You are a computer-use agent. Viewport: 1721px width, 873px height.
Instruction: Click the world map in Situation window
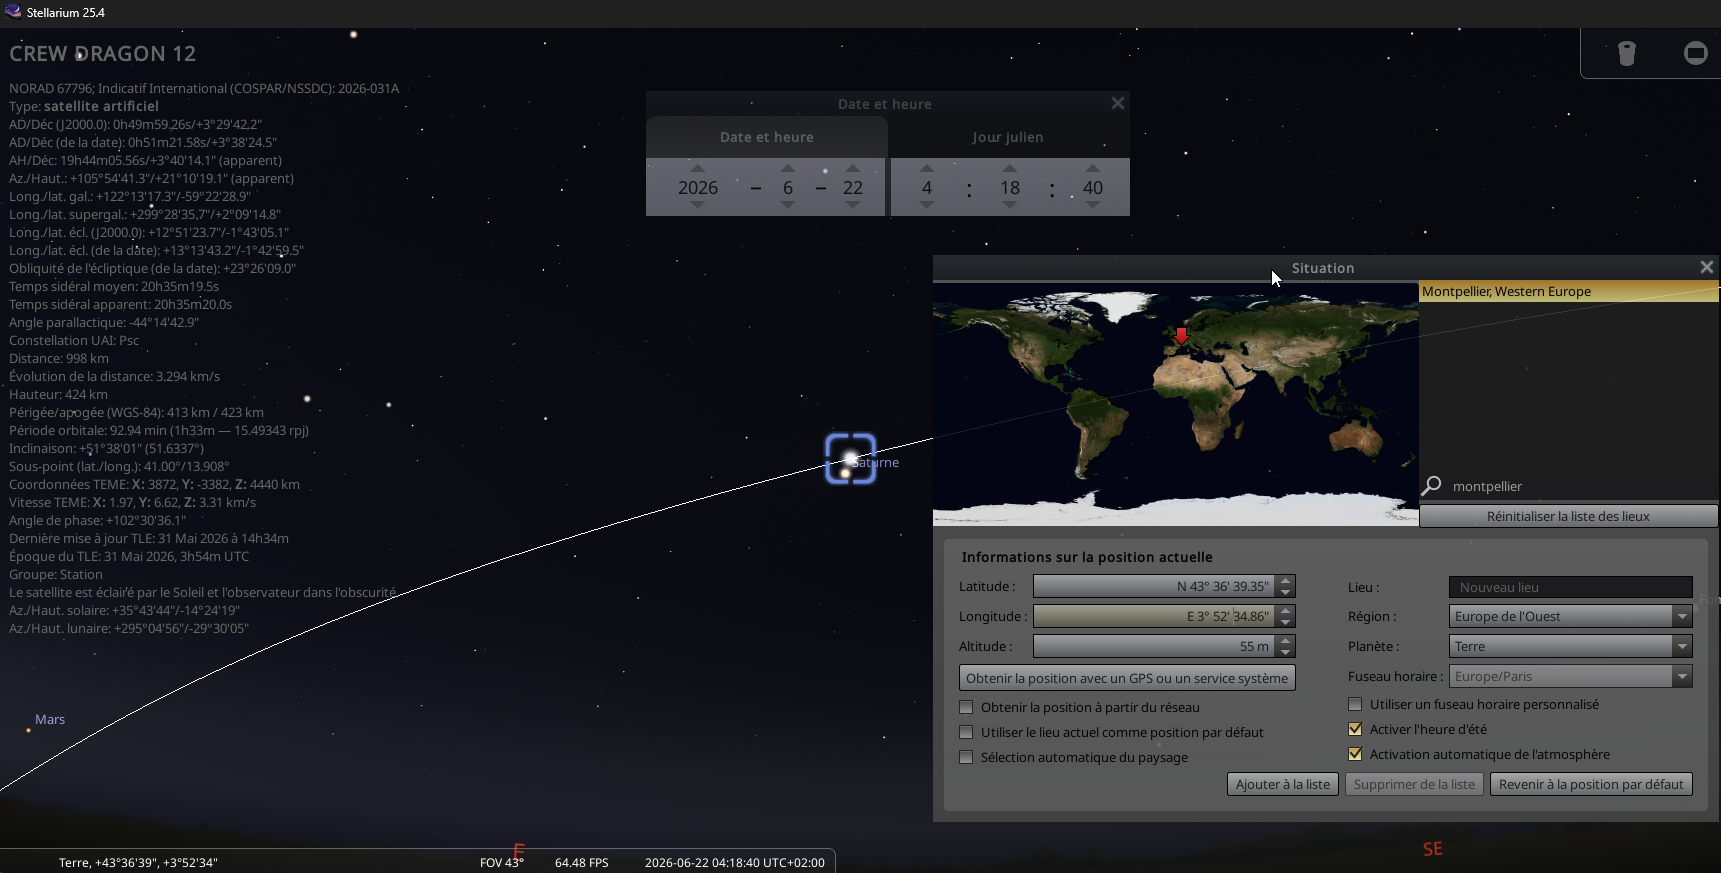[1175, 404]
